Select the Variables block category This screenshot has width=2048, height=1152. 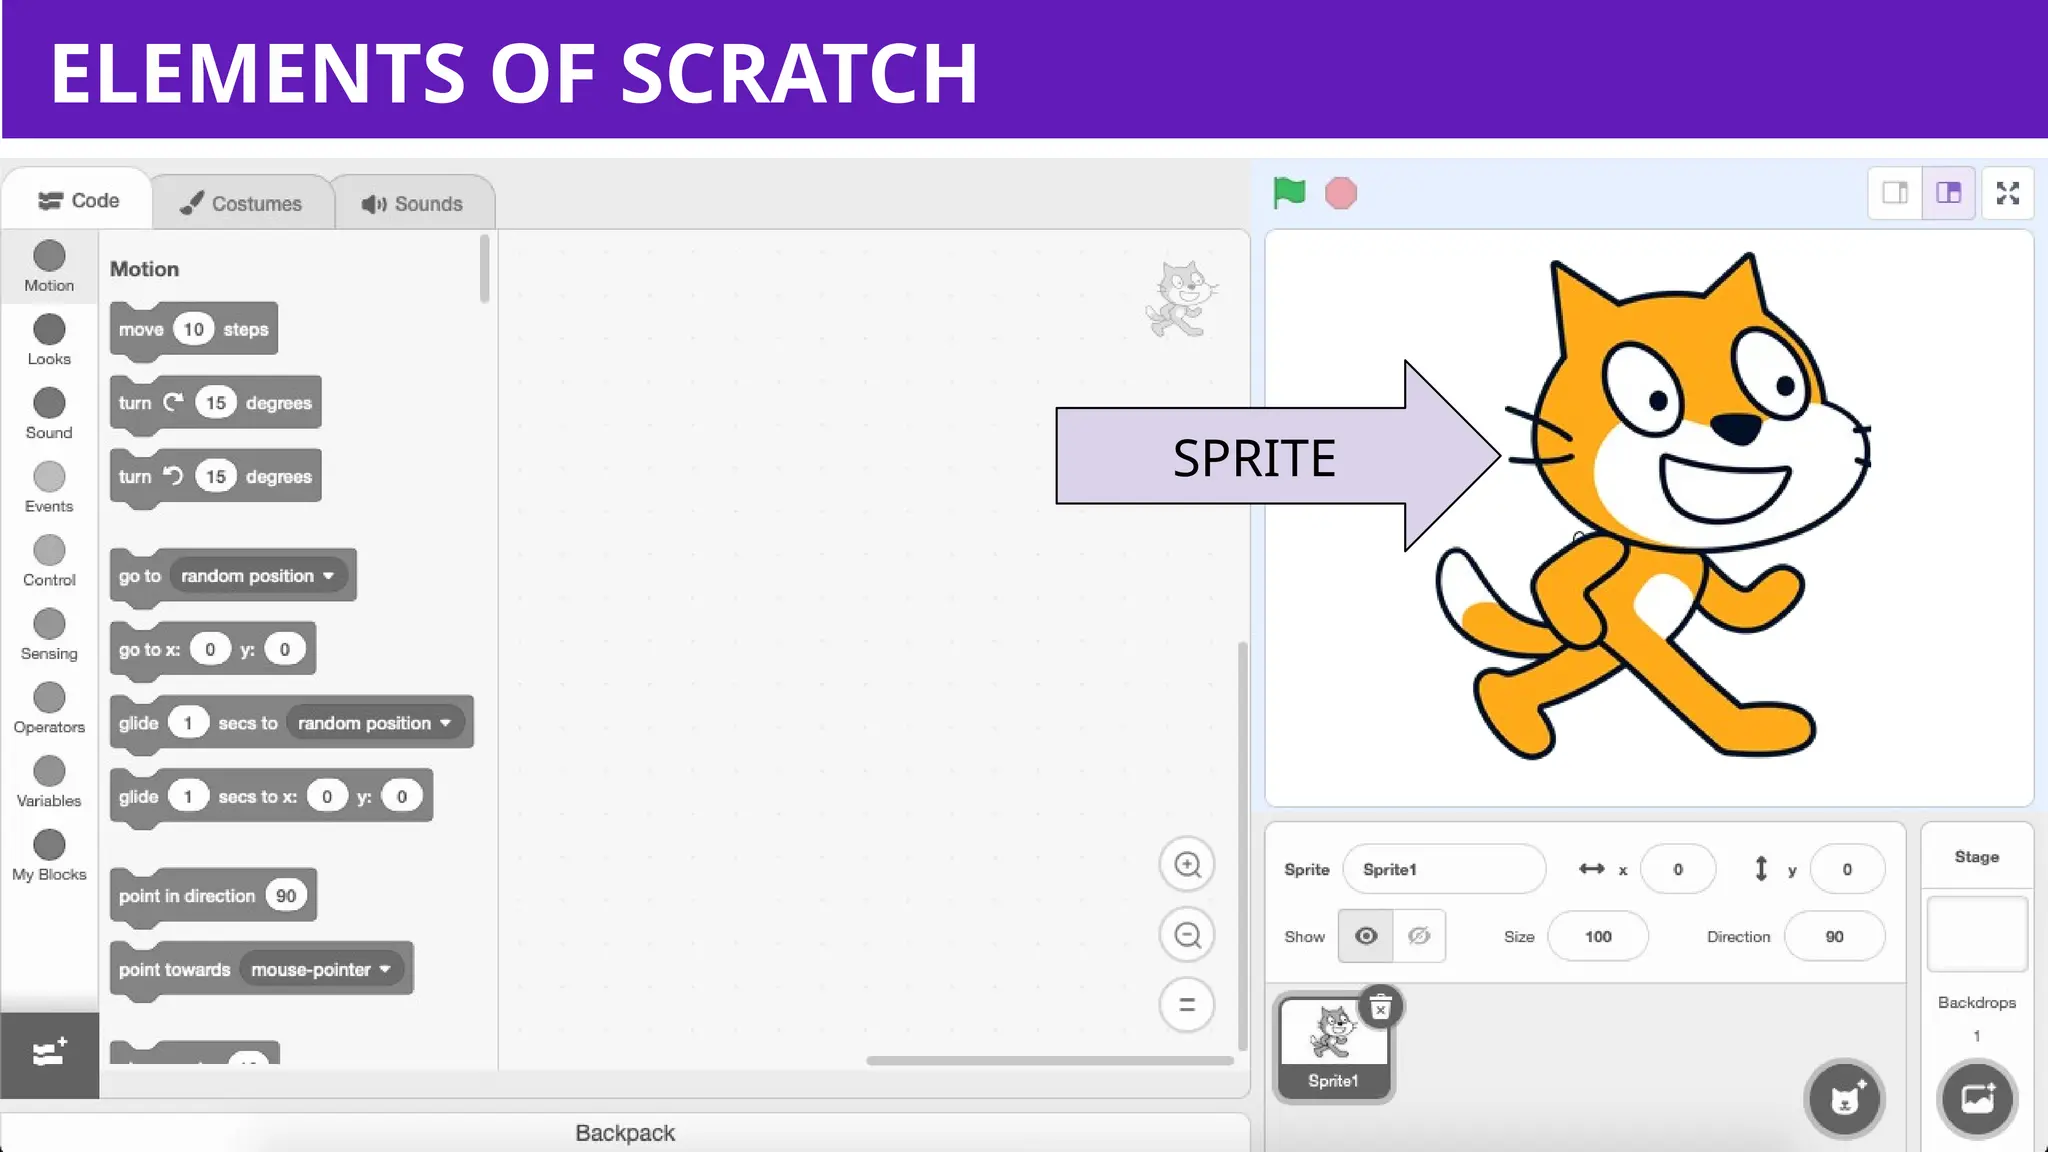(49, 782)
